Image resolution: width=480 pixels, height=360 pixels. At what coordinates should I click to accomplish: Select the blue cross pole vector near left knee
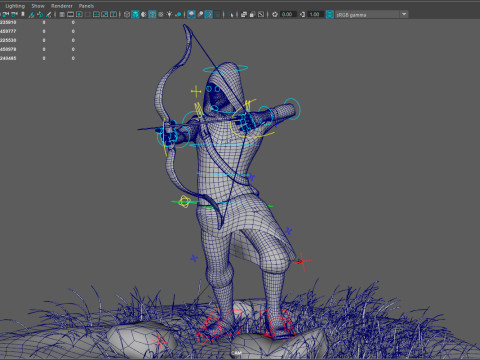pyautogui.click(x=194, y=258)
